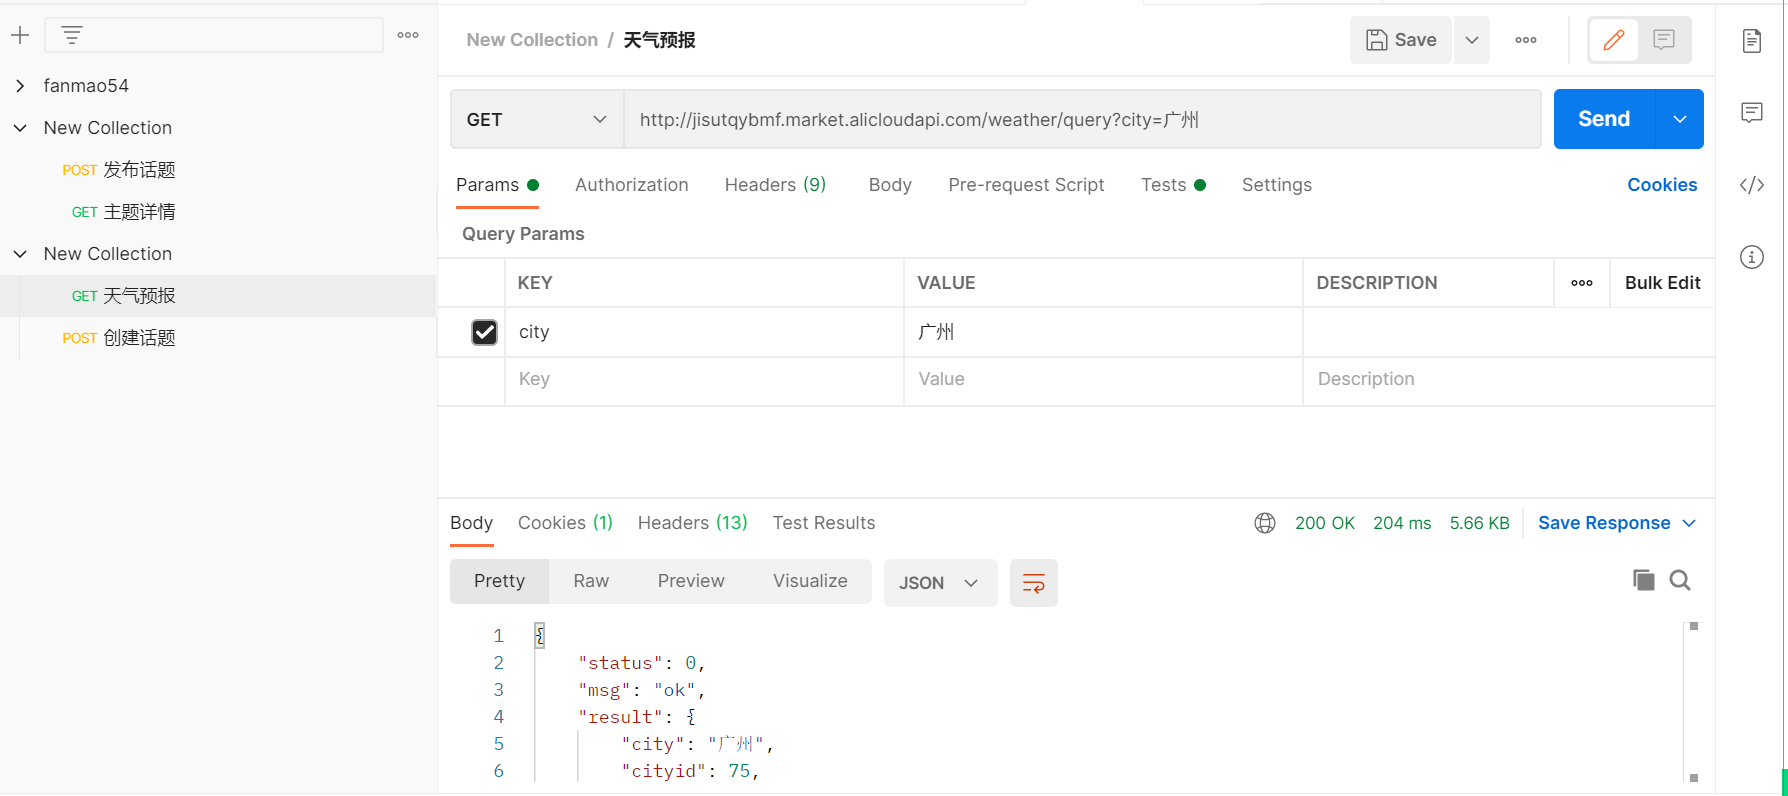Image resolution: width=1788 pixels, height=796 pixels.
Task: Click 广州 parameter value cell
Action: [1103, 332]
